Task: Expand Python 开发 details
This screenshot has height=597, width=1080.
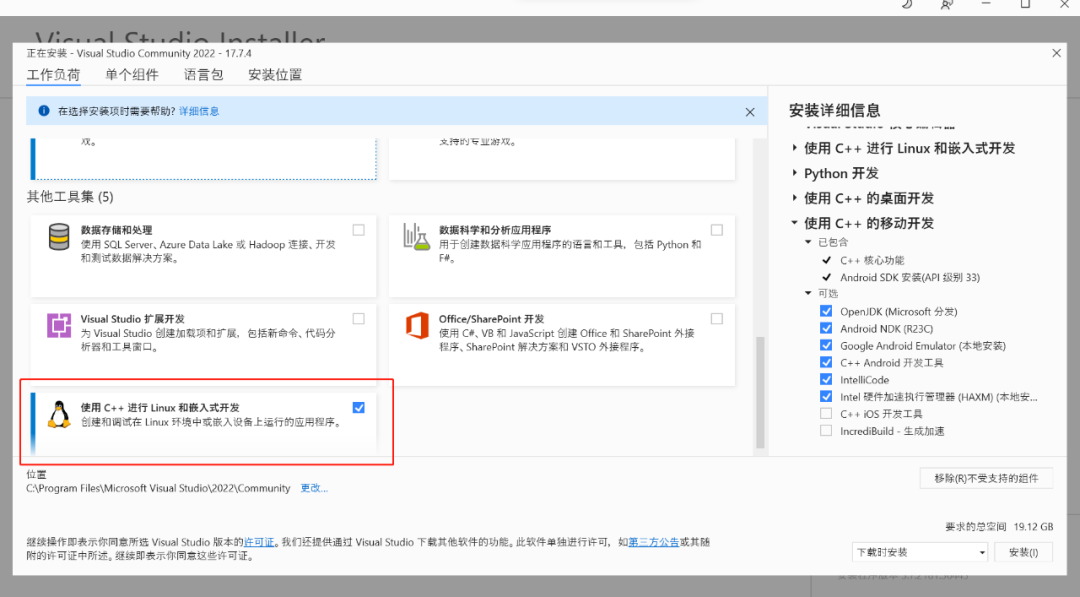Action: [794, 173]
